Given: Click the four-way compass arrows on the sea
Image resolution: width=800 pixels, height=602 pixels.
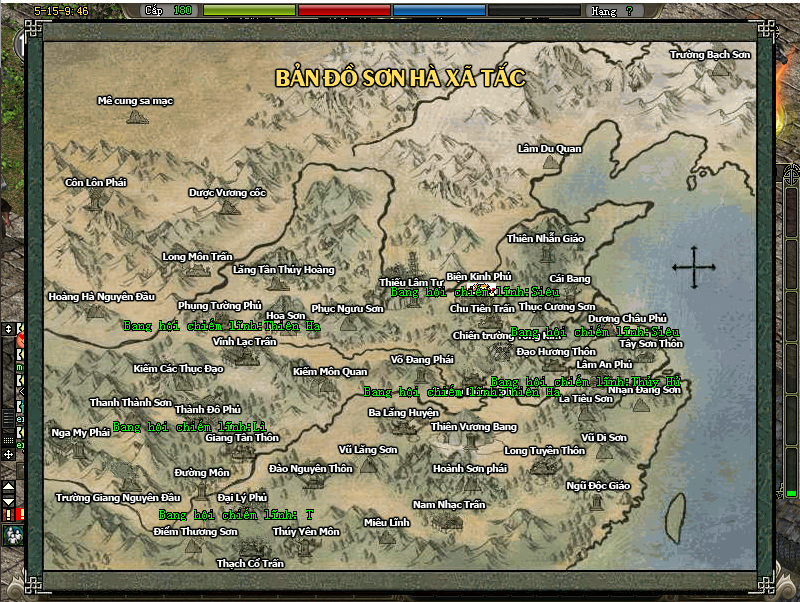Looking at the screenshot, I should pyautogui.click(x=694, y=267).
